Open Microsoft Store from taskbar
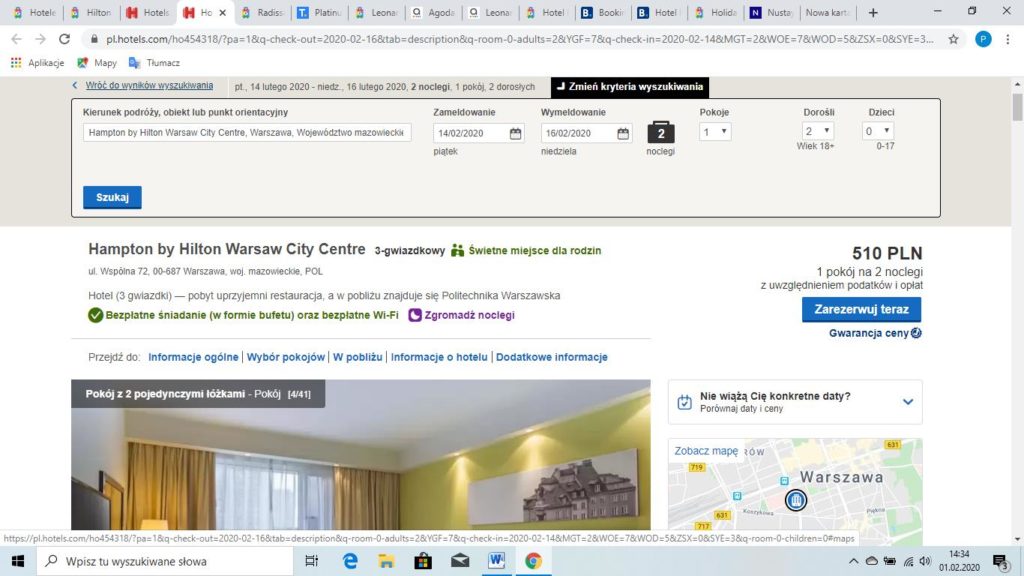The image size is (1024, 576). click(x=423, y=561)
